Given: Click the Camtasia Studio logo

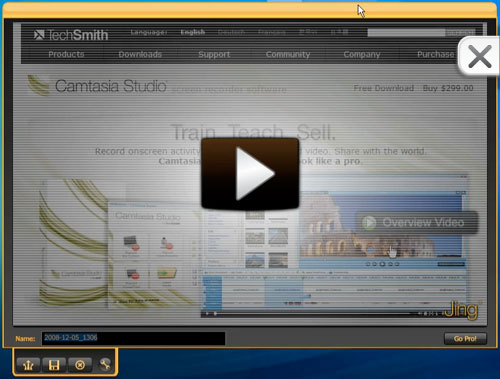Looking at the screenshot, I should click(x=97, y=86).
